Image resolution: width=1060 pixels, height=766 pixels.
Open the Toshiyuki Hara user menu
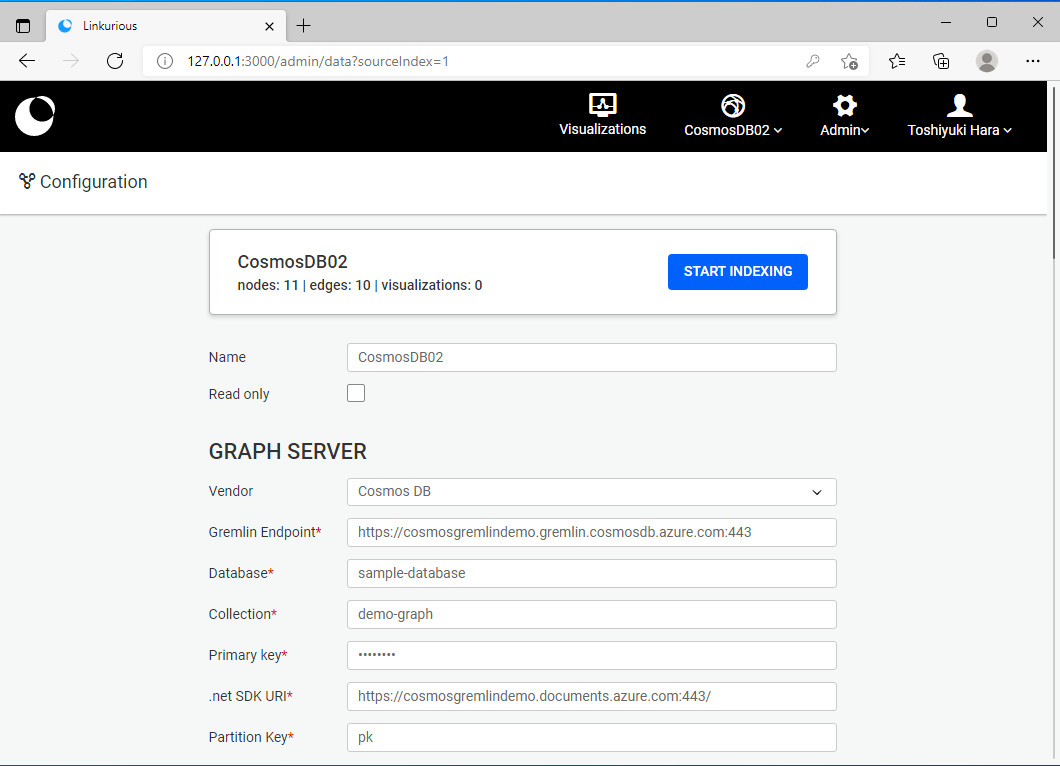959,116
